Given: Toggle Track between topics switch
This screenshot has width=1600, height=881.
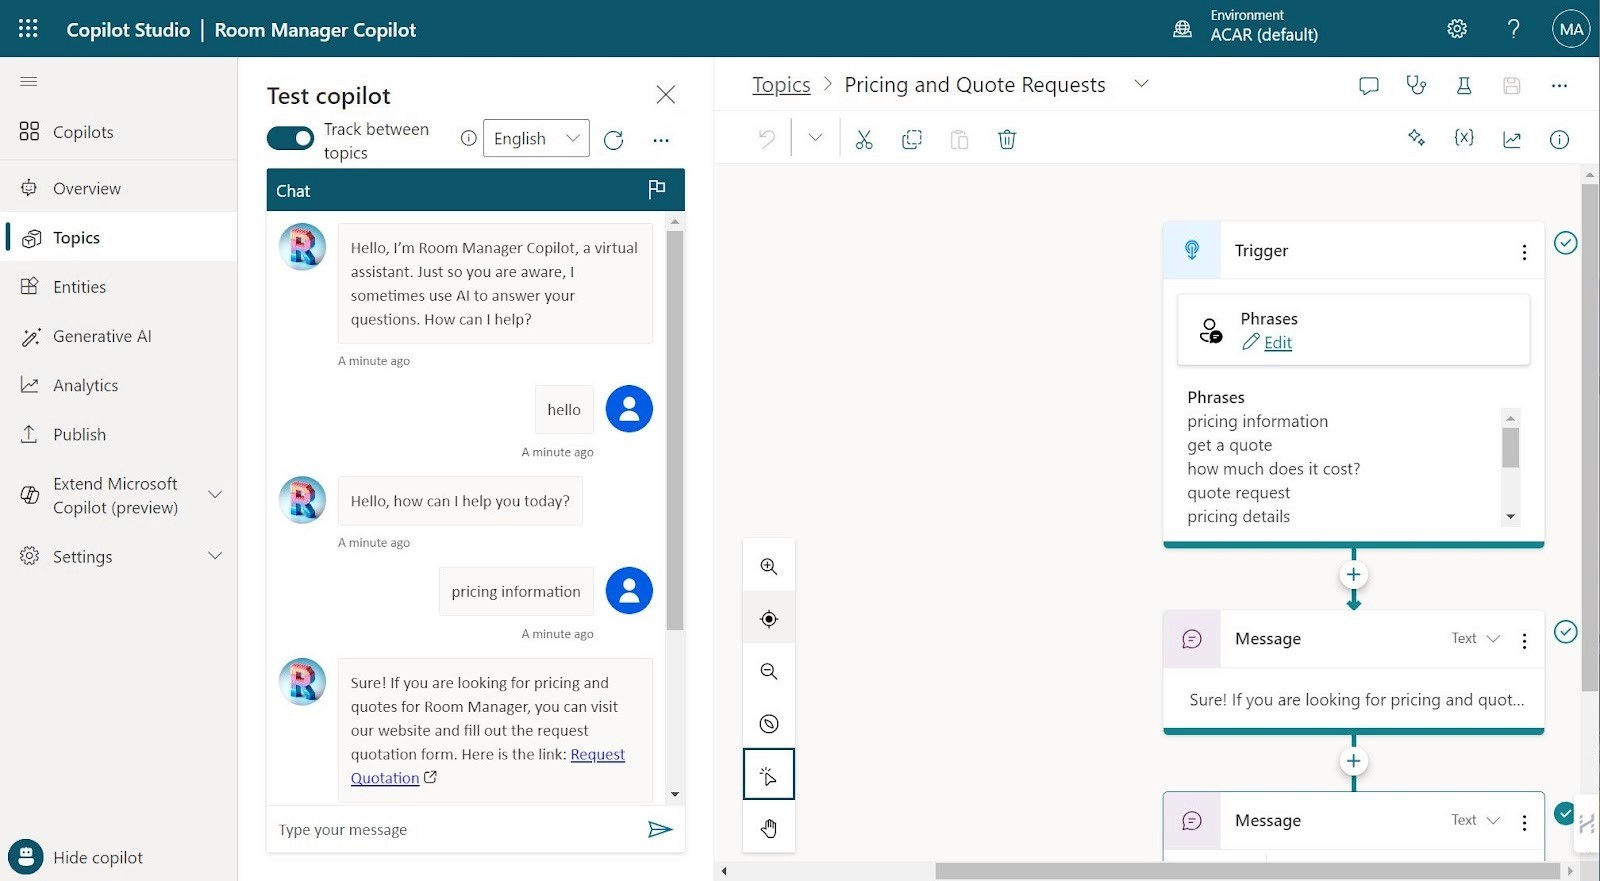Looking at the screenshot, I should [290, 139].
